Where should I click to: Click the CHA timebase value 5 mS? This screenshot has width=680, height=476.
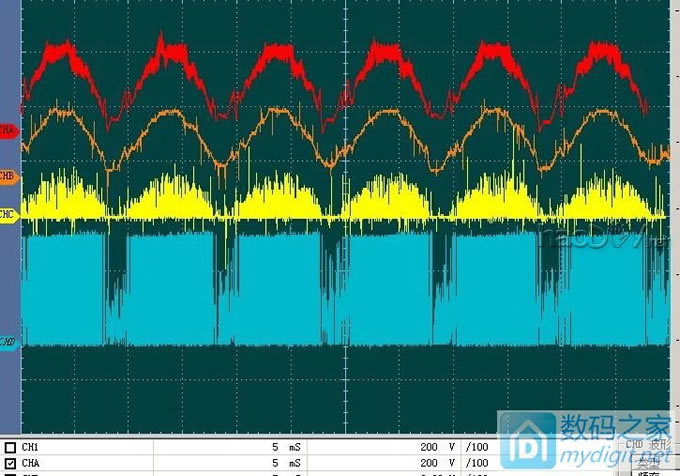[285, 463]
